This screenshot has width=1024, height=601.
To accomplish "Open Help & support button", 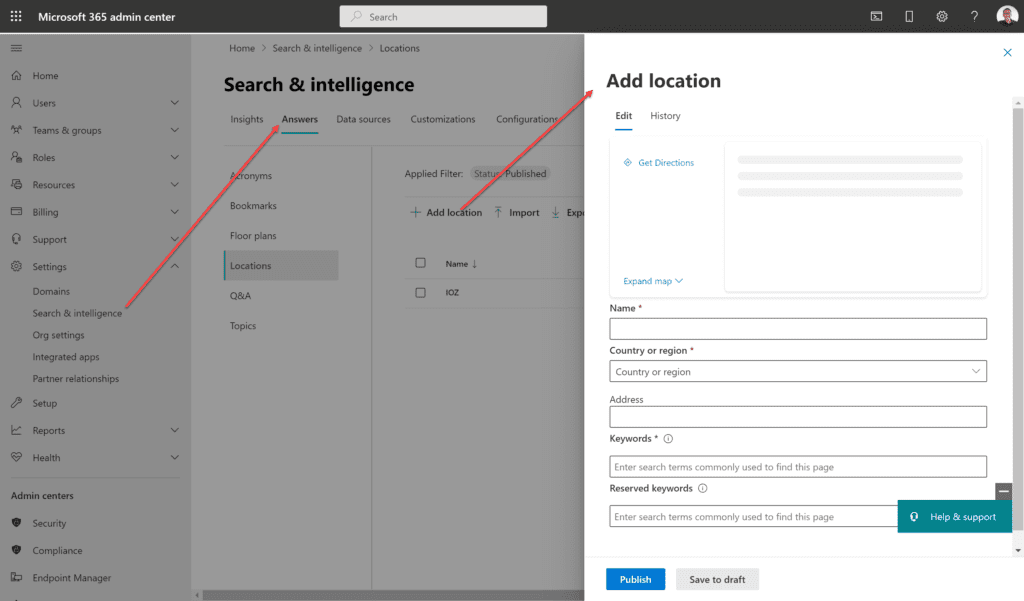I will point(955,517).
